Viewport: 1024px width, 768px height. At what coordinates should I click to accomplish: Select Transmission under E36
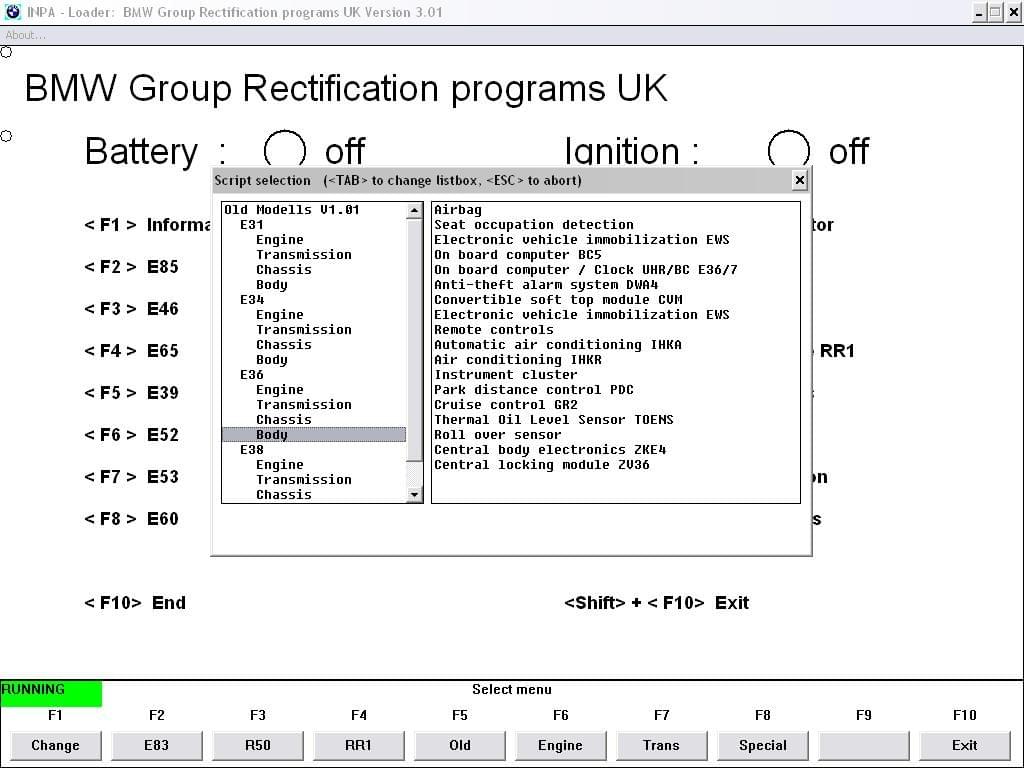pos(304,405)
